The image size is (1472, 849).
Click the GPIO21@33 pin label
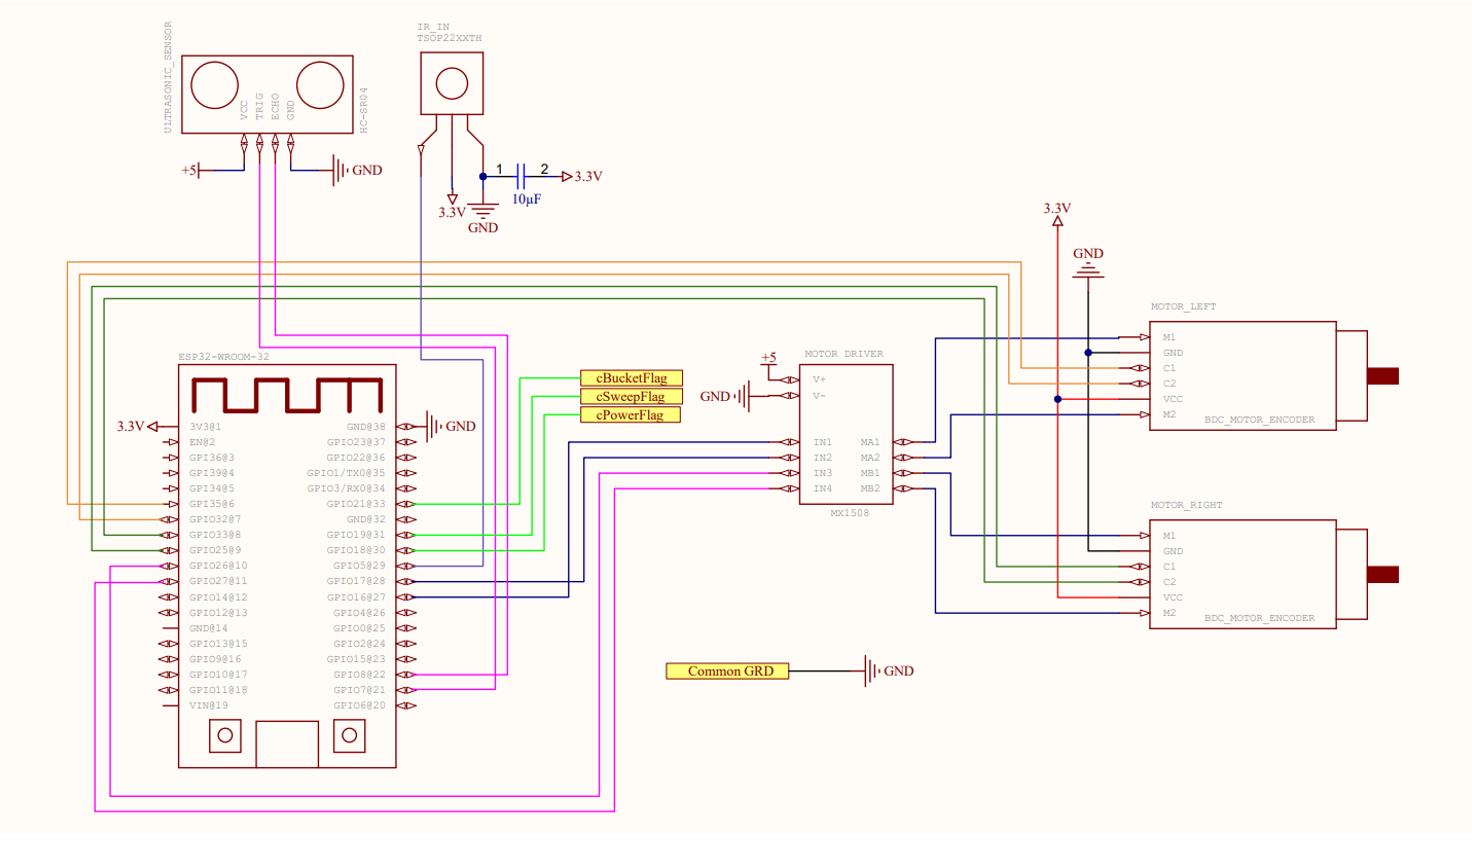pos(356,504)
